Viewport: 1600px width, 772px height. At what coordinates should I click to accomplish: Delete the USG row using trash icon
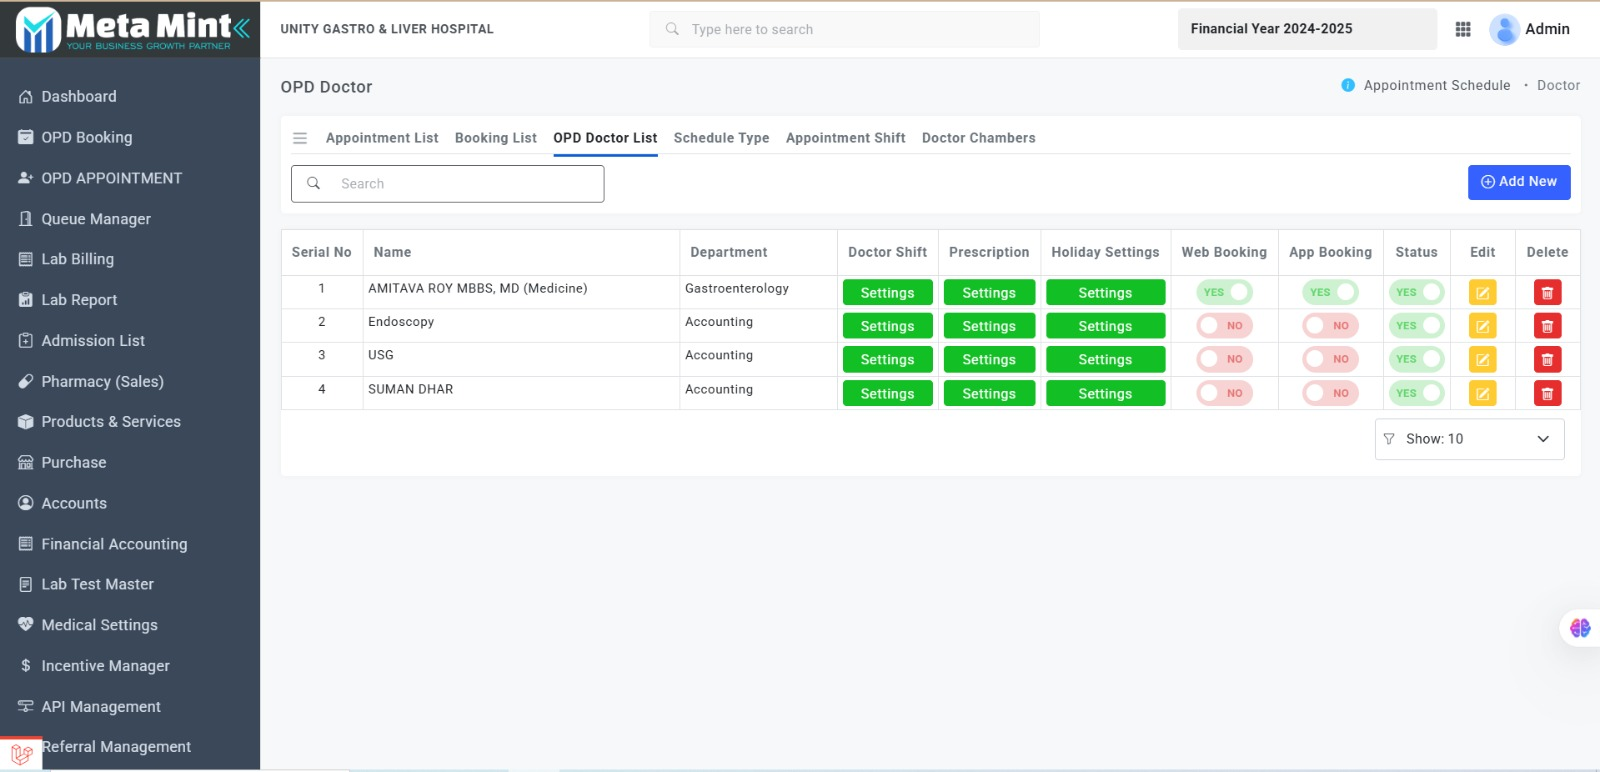[x=1547, y=360]
